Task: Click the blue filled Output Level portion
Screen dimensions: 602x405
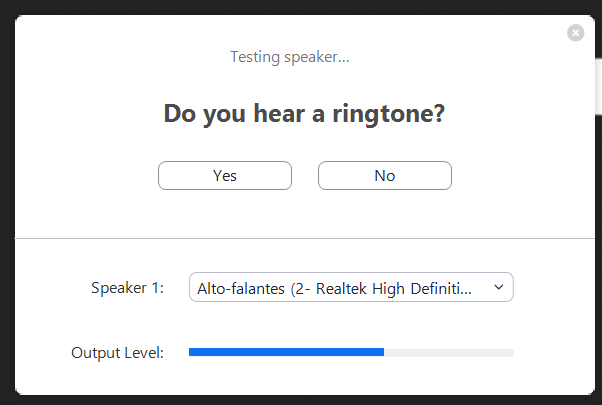Action: pos(286,352)
